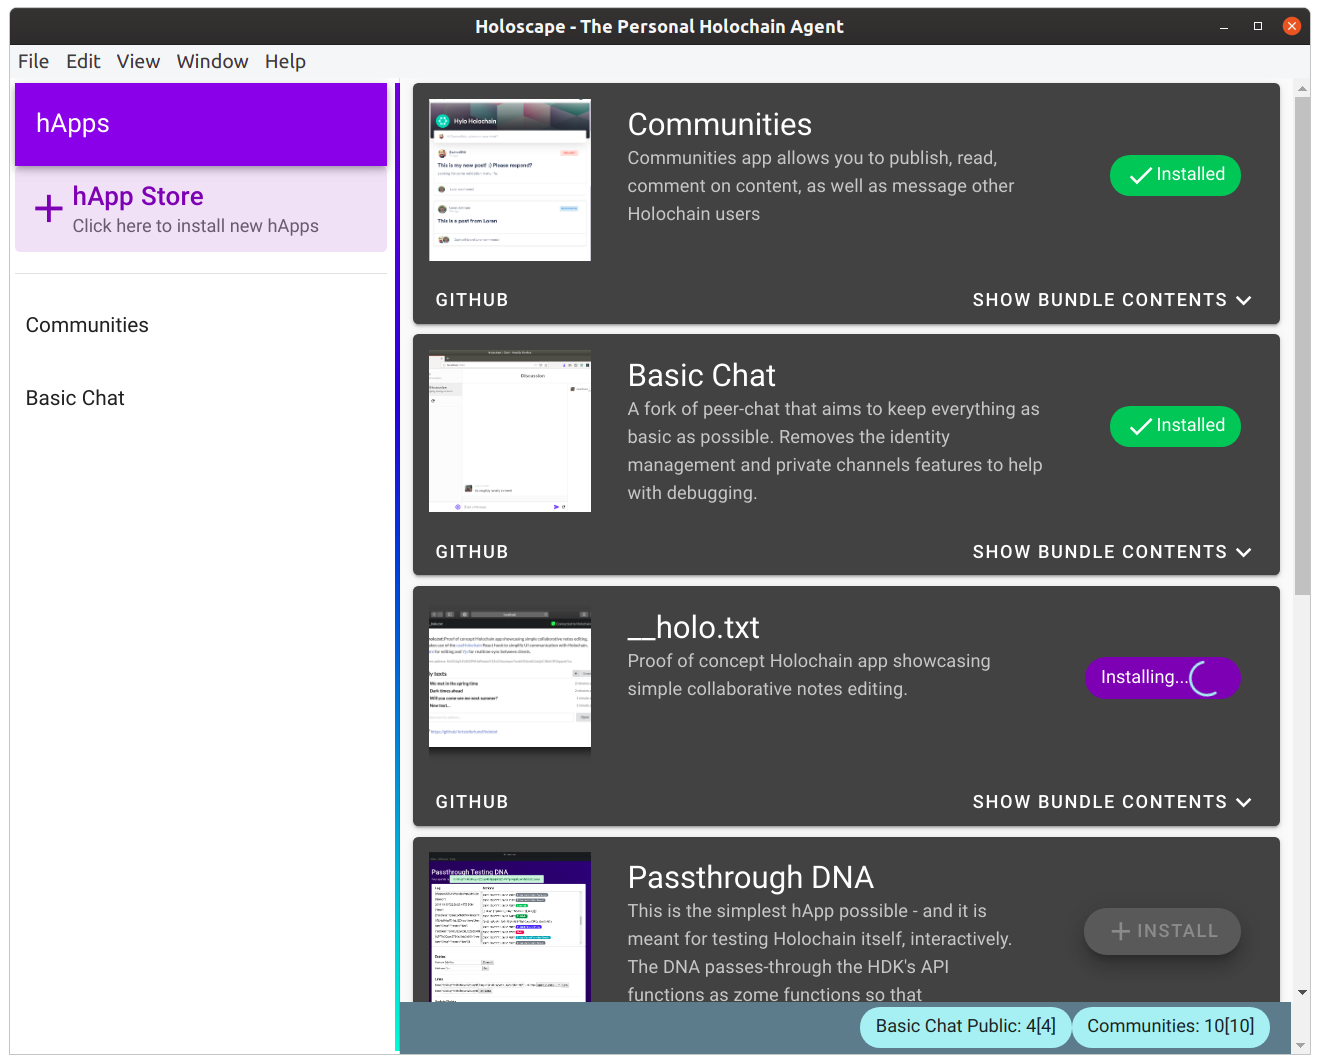1320x1064 pixels.
Task: Click the __holo.txt card title
Action: click(x=694, y=628)
